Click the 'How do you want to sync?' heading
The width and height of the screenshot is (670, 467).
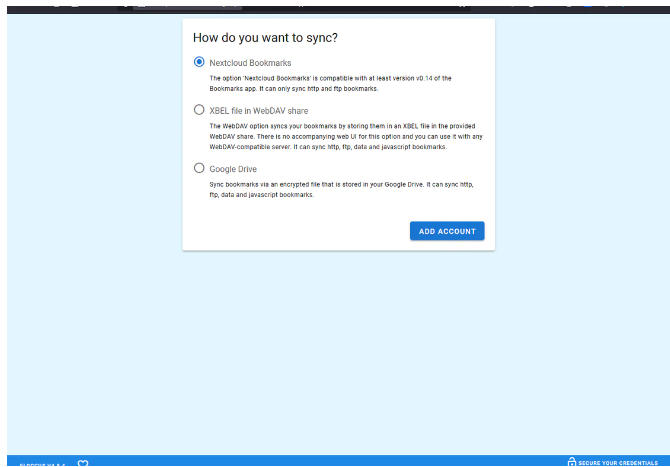coord(265,38)
